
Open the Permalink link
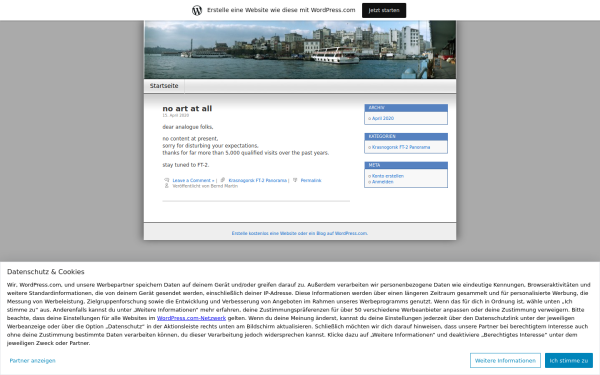coord(311,180)
